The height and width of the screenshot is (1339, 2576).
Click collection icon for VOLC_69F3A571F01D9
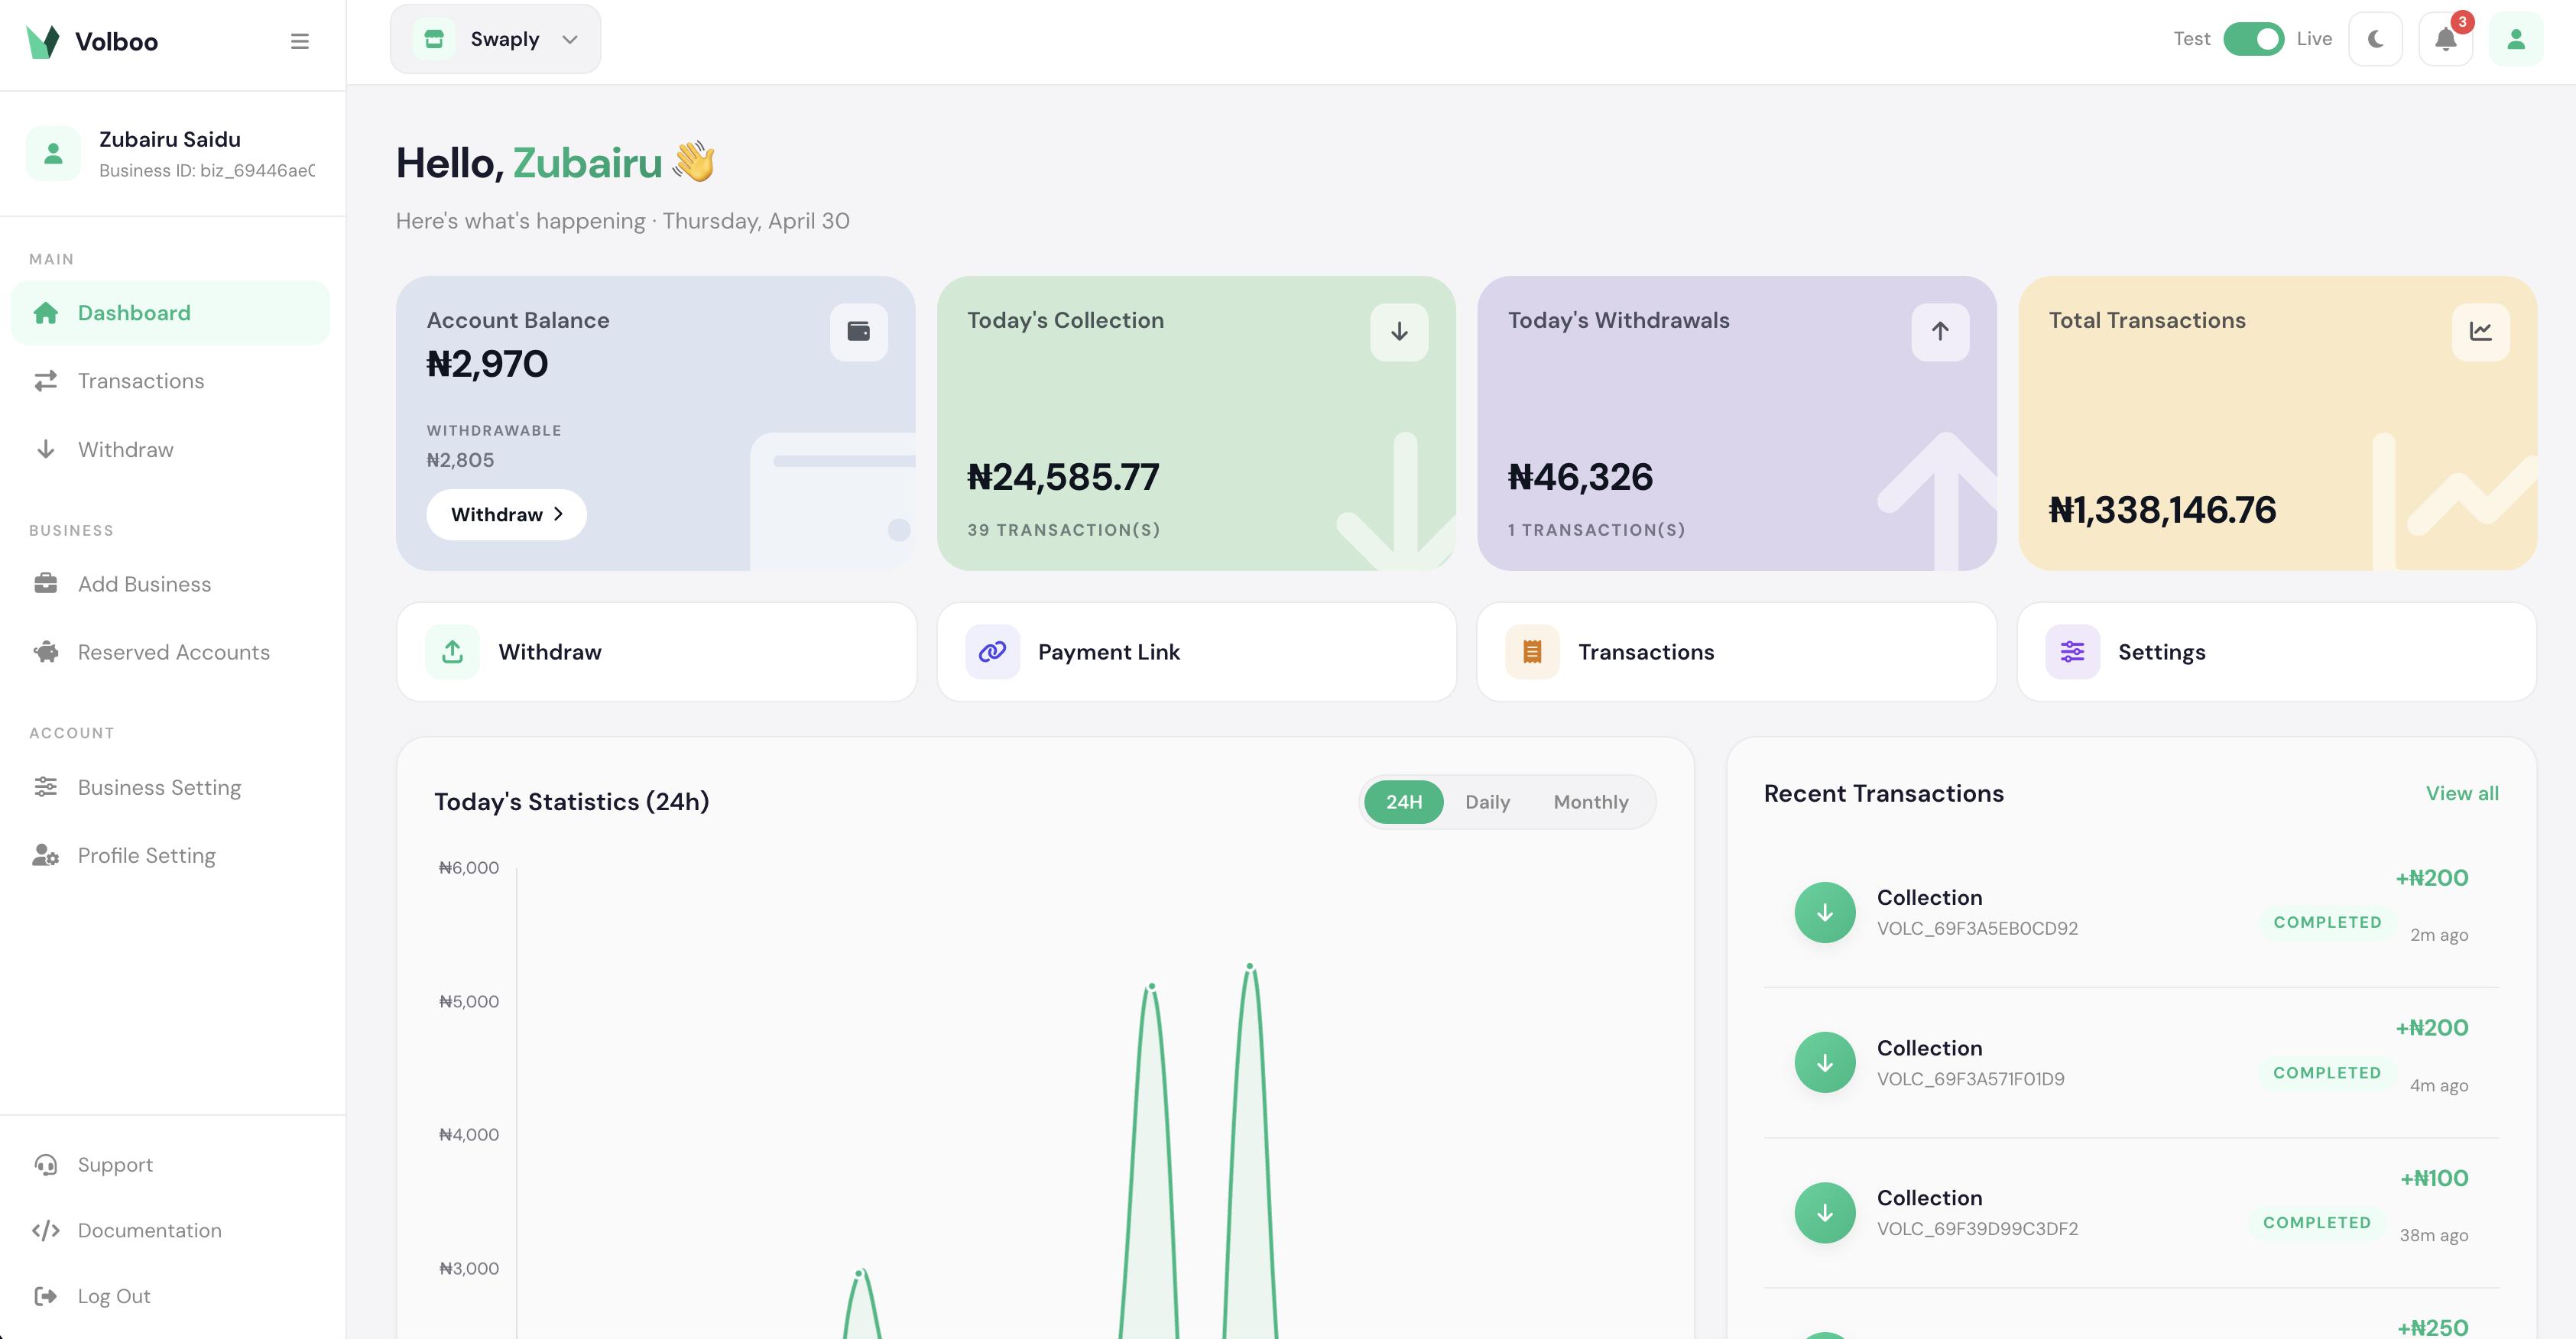tap(1825, 1062)
